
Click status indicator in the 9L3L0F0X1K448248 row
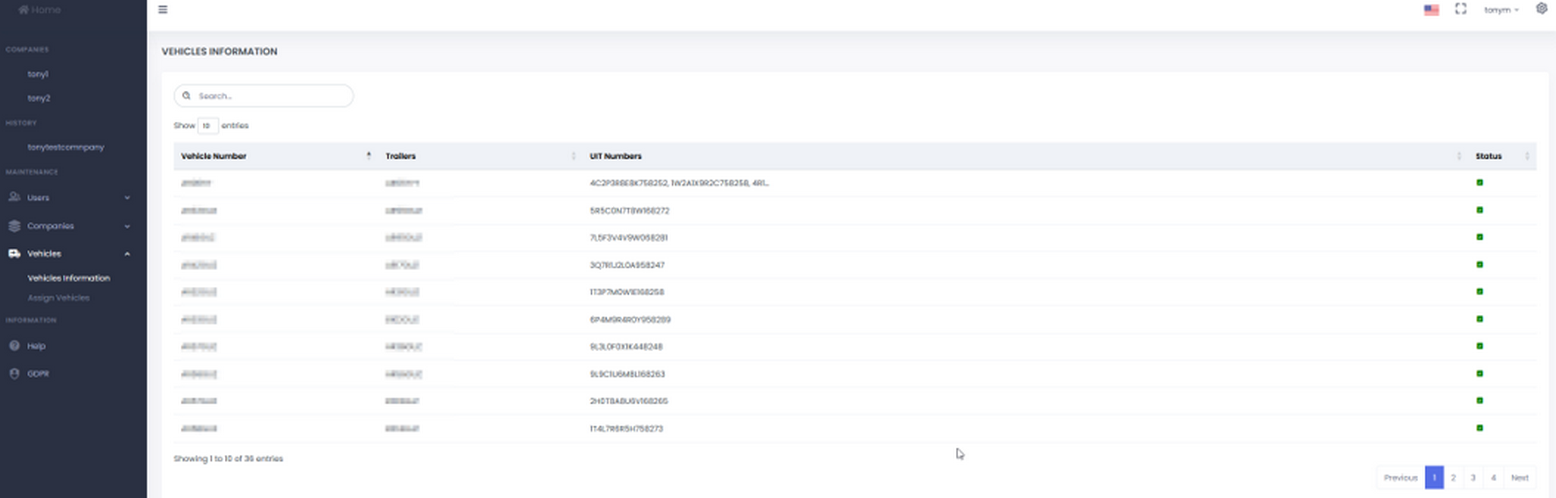pos(1479,346)
